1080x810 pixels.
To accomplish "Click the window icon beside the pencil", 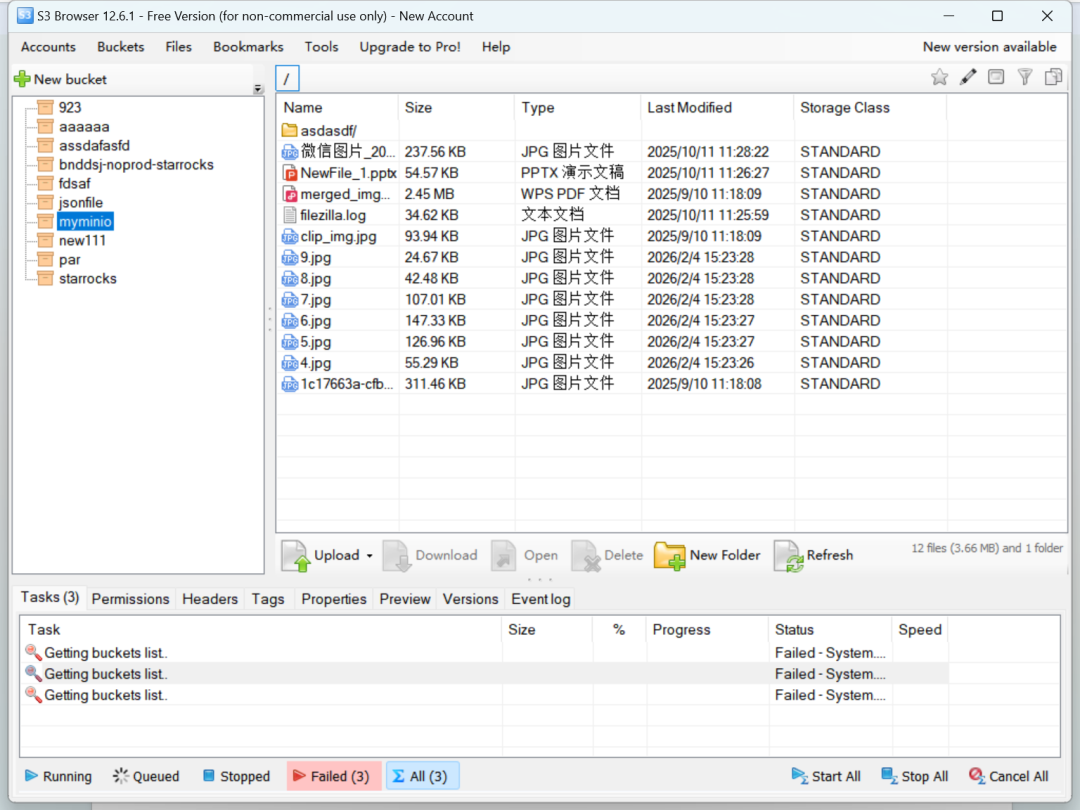I will tap(996, 77).
